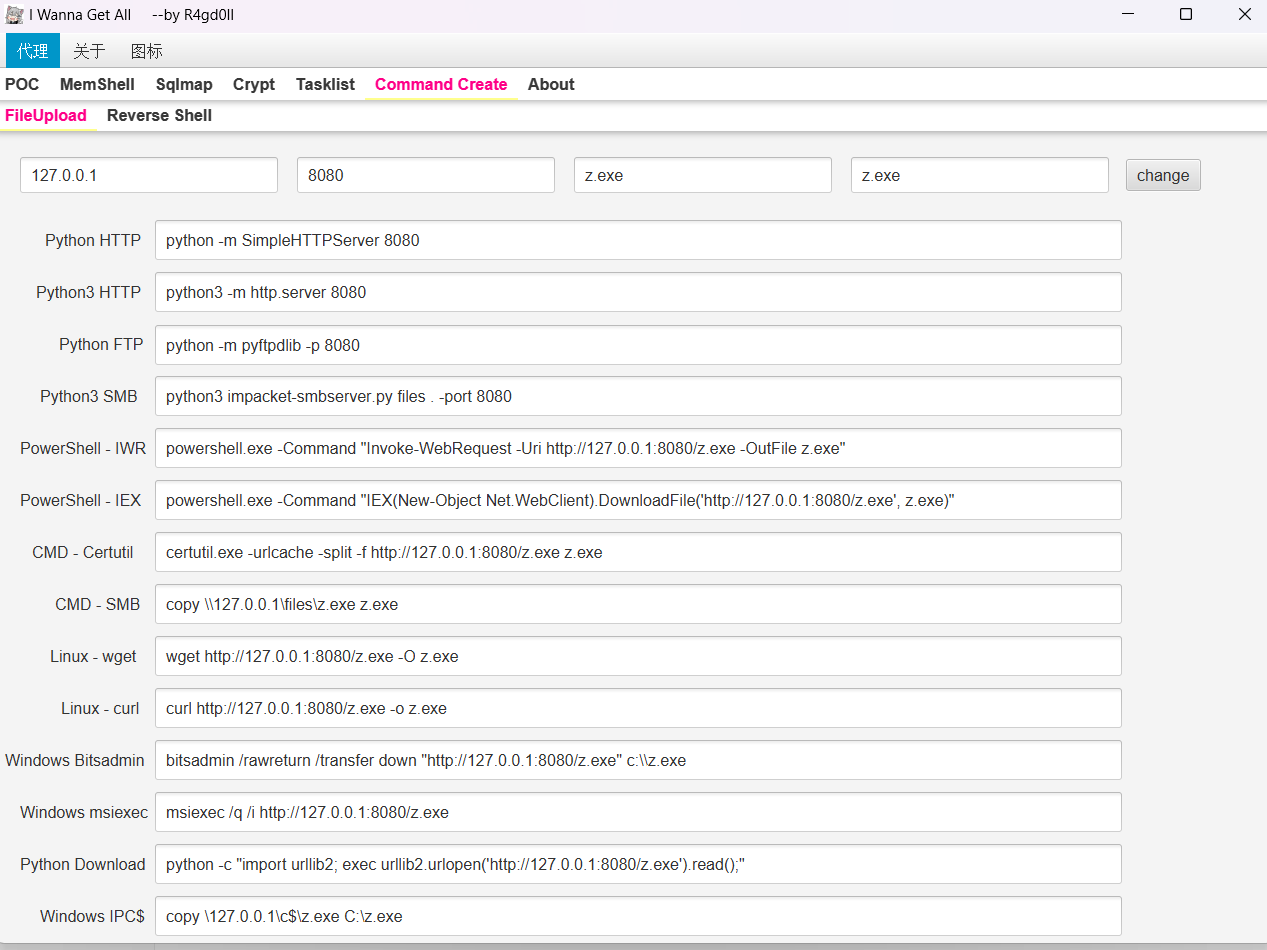Open the 图标 menu

(x=146, y=51)
